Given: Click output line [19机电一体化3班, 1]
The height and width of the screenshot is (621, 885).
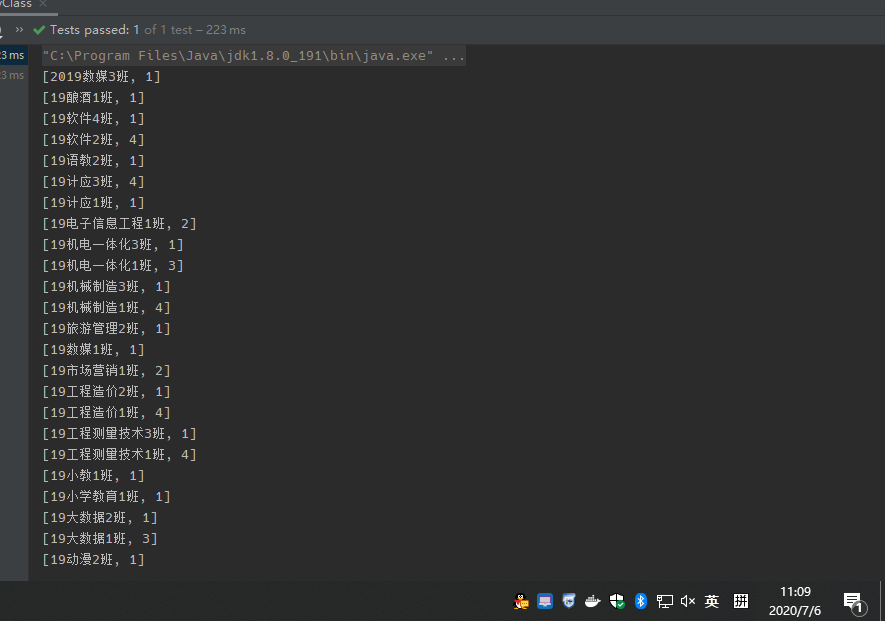Looking at the screenshot, I should pos(113,244).
